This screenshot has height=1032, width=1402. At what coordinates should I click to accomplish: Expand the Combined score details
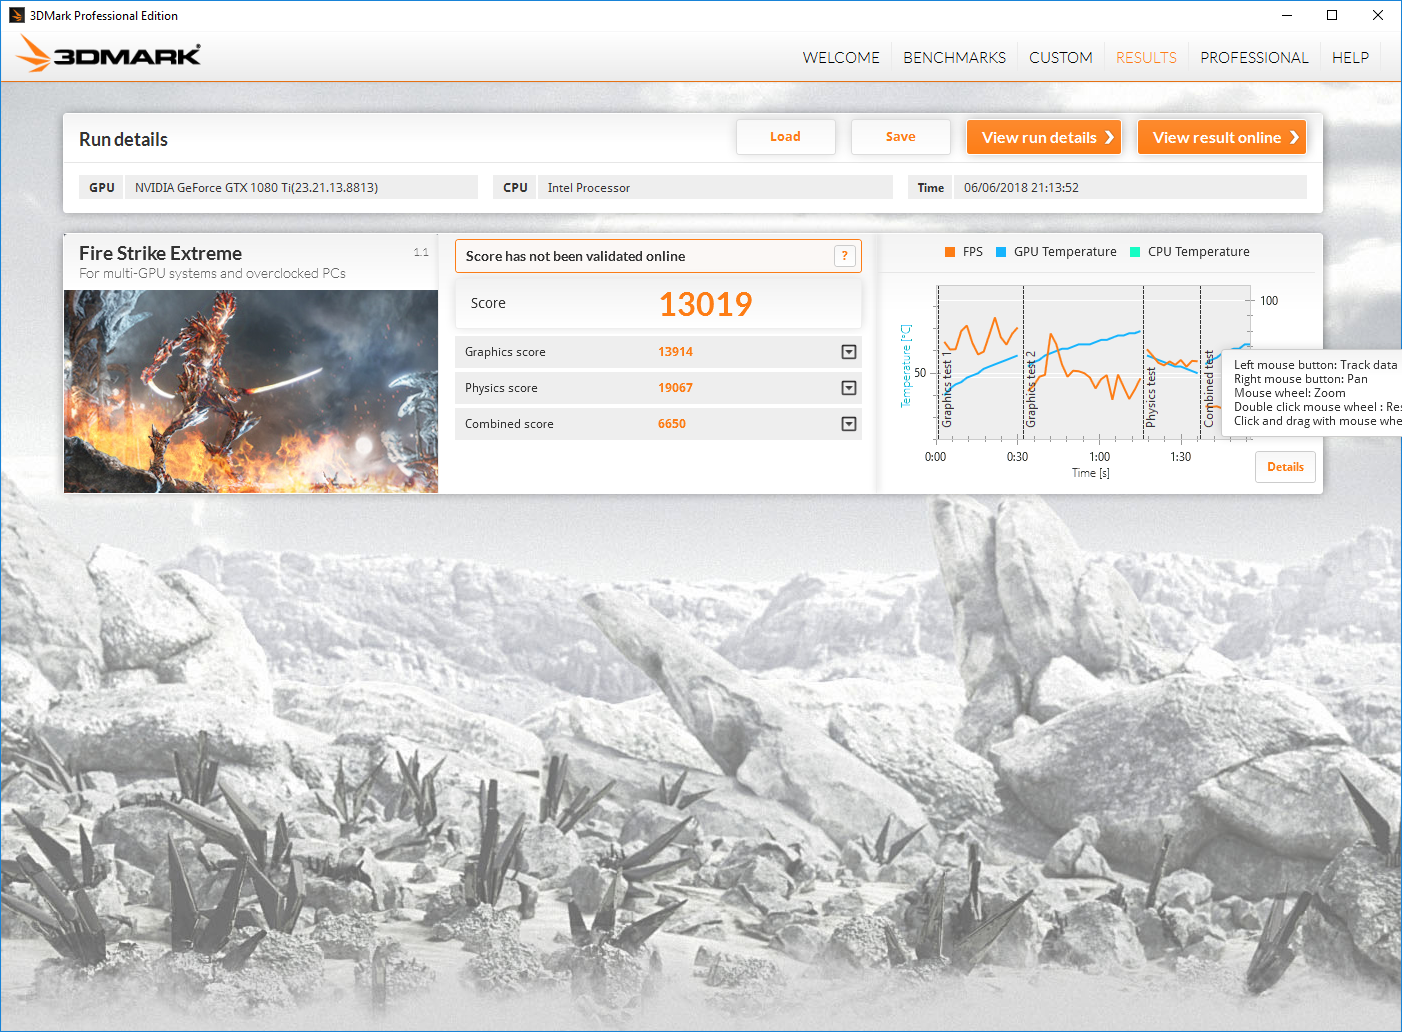click(849, 424)
